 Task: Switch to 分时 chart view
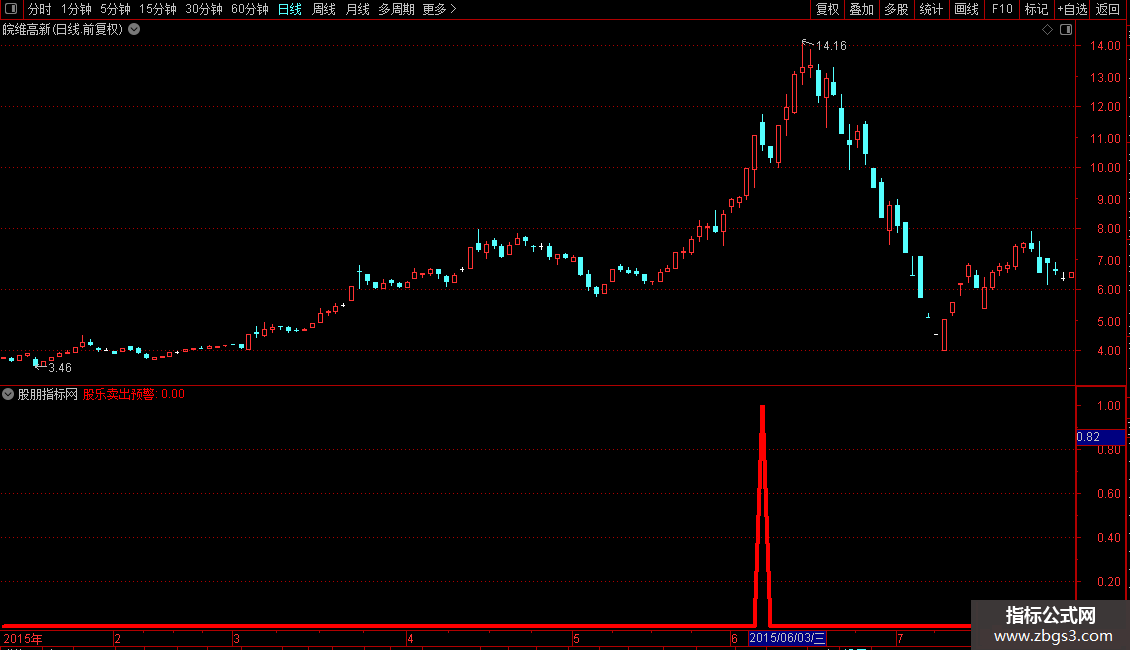(x=40, y=9)
